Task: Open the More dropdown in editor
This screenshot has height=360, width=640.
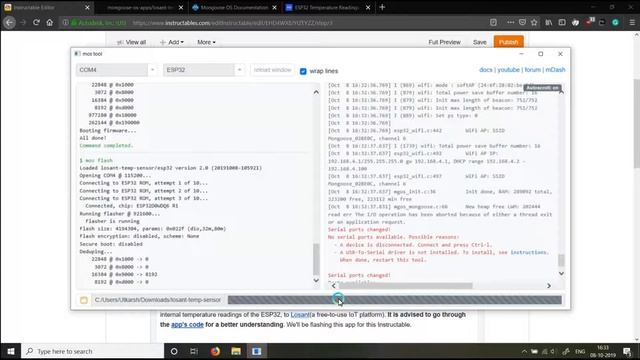Action: pos(206,42)
